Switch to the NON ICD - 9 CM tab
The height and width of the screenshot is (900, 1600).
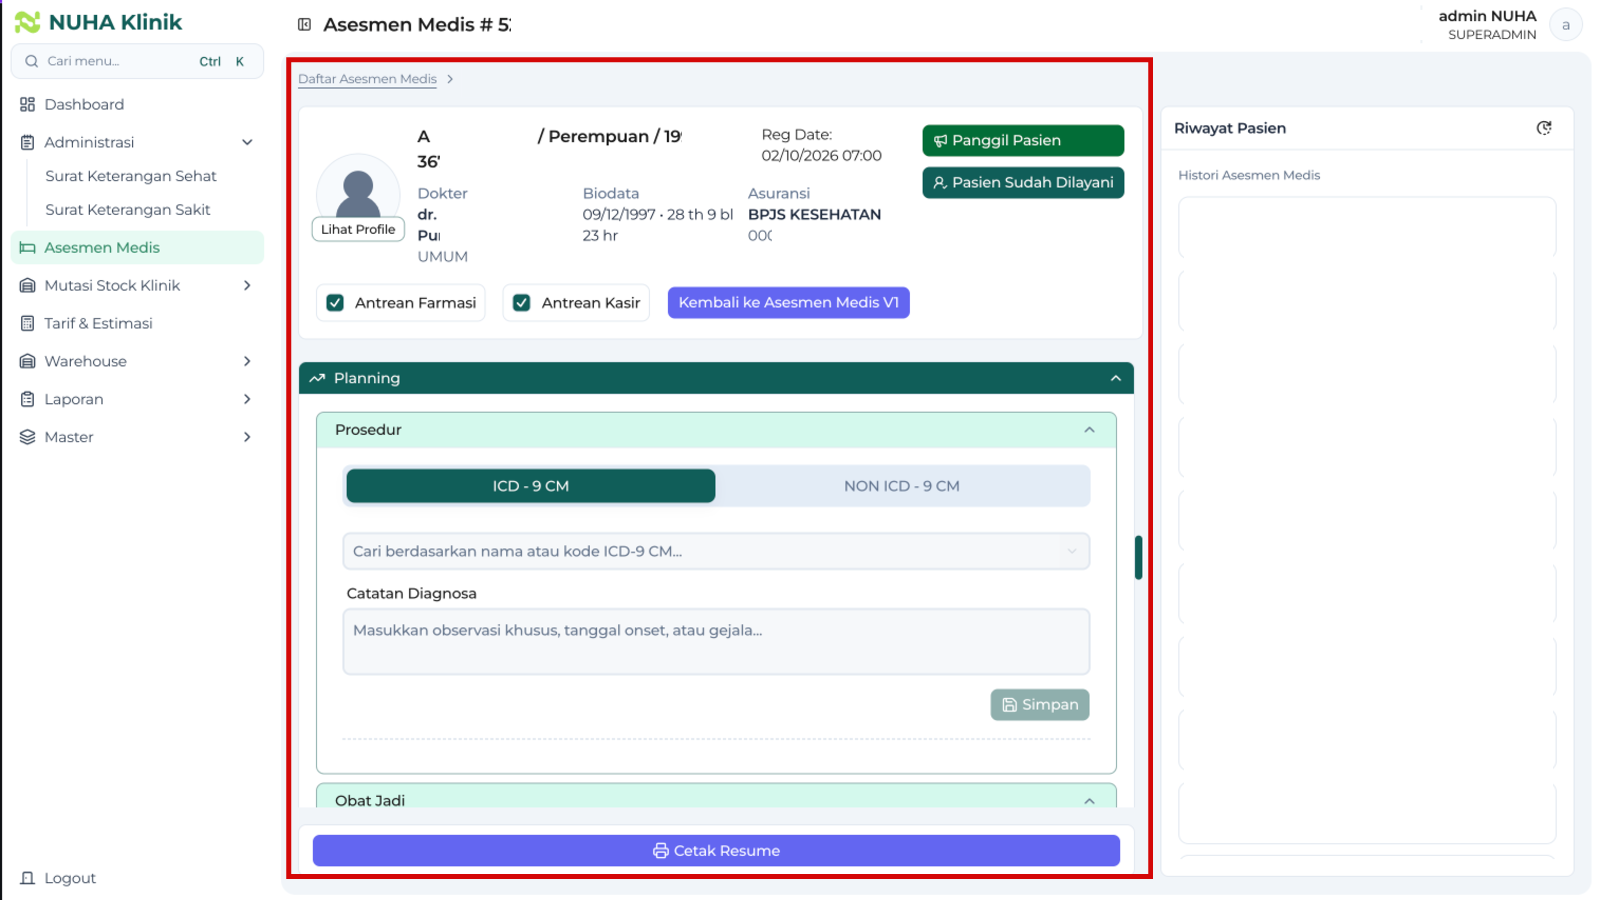[902, 486]
